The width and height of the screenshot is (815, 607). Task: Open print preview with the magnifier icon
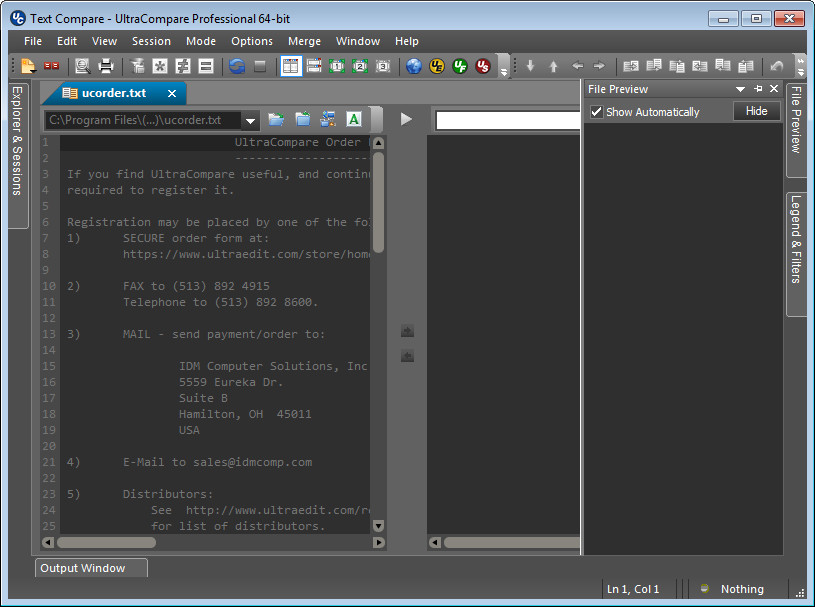pos(83,66)
